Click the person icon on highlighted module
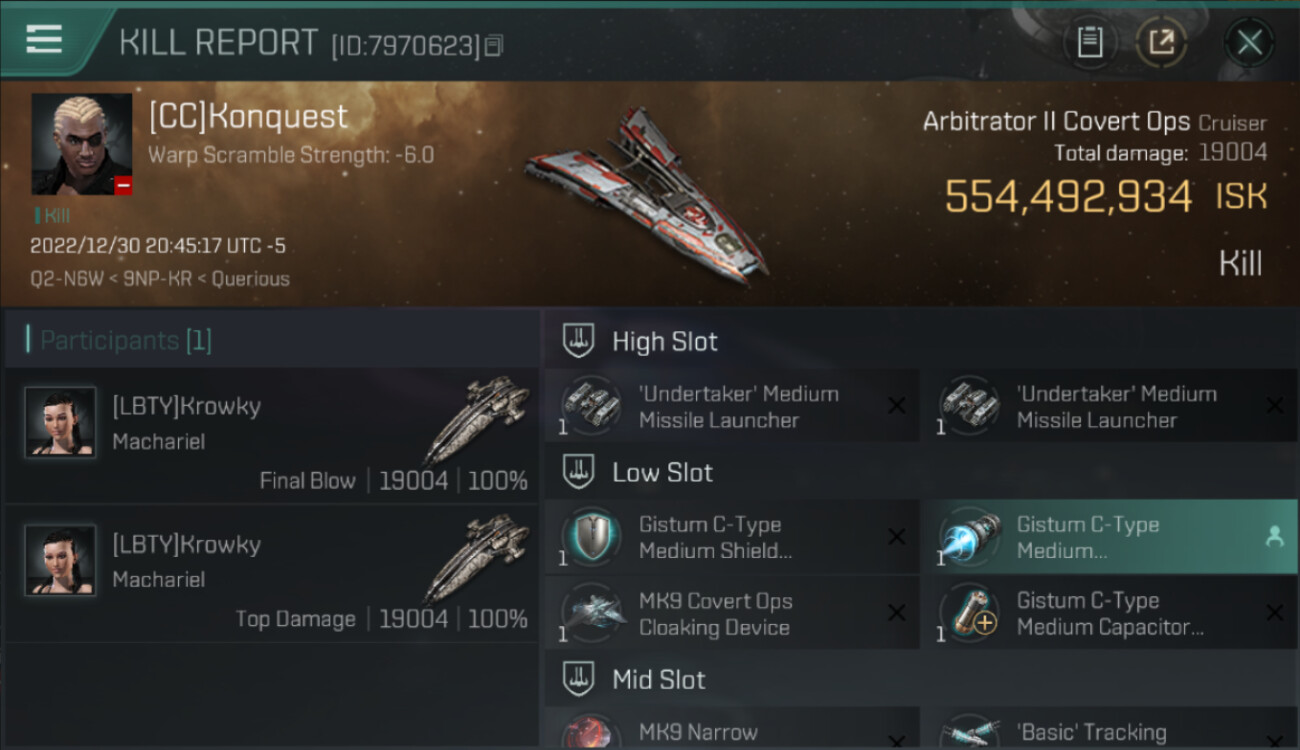Screen dimensions: 1300x750 click(1274, 537)
